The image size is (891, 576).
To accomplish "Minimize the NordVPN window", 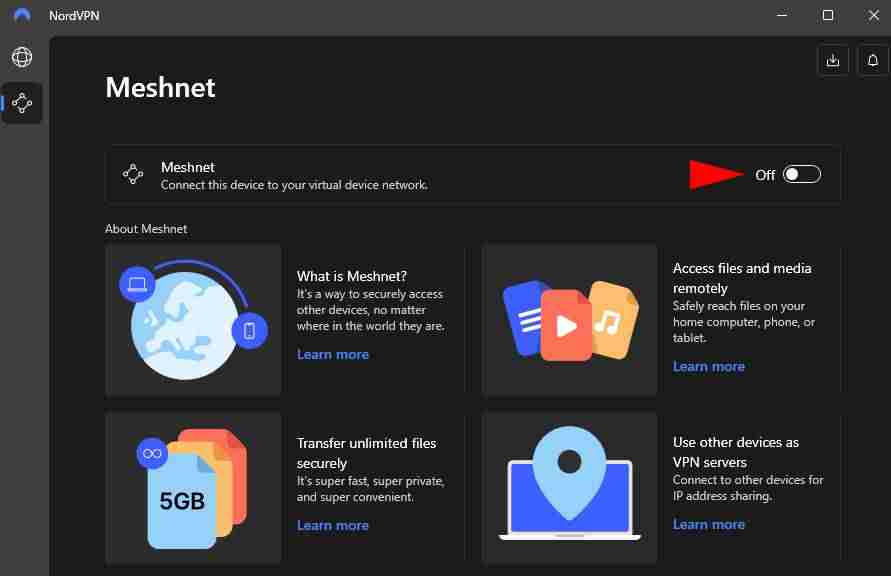I will 782,15.
